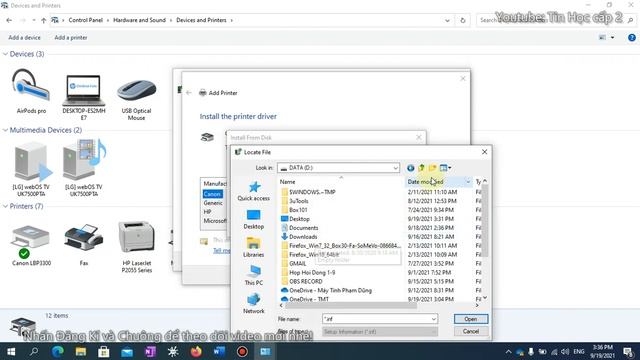This screenshot has height=360, width=640.
Task: Select This PC in the places bar
Action: tap(253, 276)
